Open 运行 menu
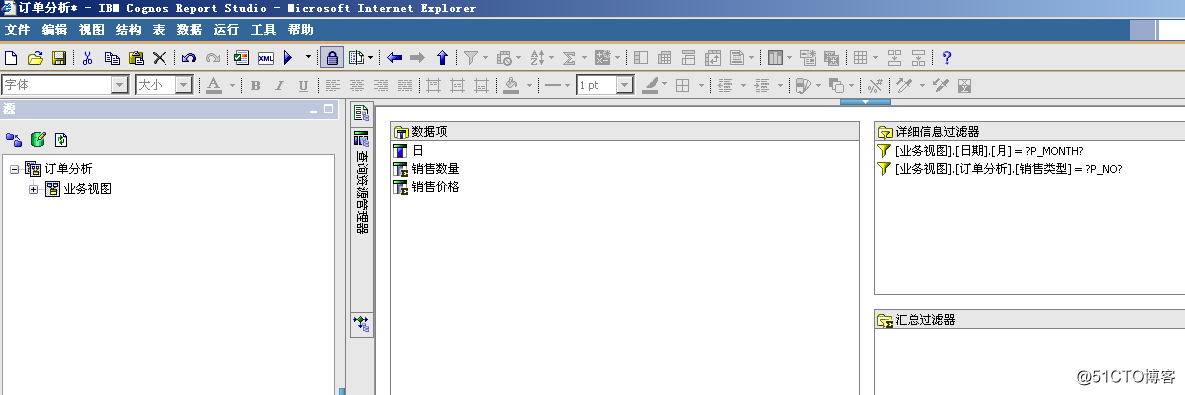The height and width of the screenshot is (395, 1185). [x=226, y=30]
